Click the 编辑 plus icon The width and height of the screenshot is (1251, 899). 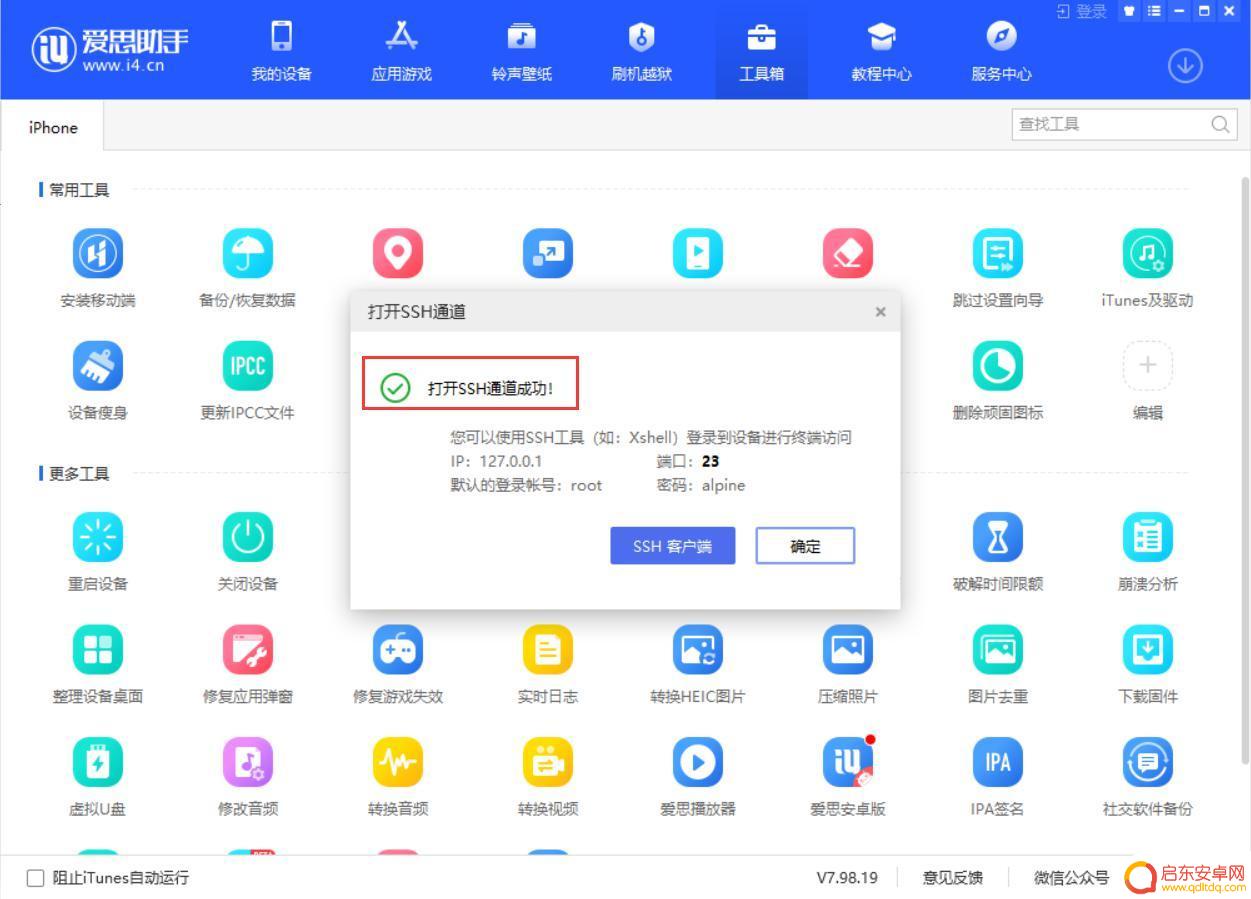pos(1148,366)
